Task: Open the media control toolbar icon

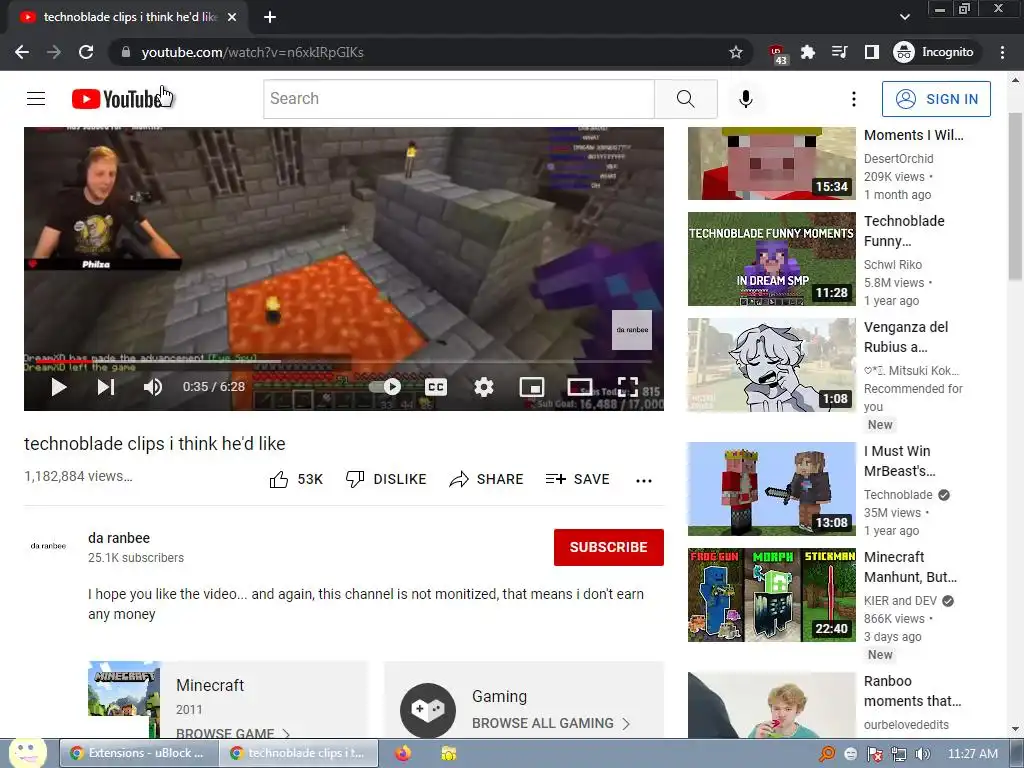Action: click(840, 52)
